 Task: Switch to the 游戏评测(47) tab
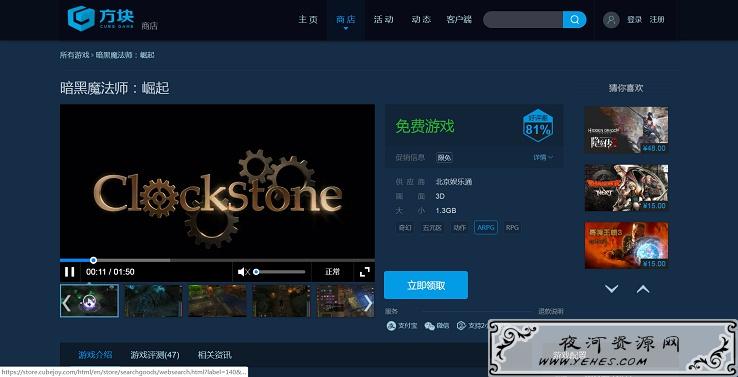coord(155,355)
